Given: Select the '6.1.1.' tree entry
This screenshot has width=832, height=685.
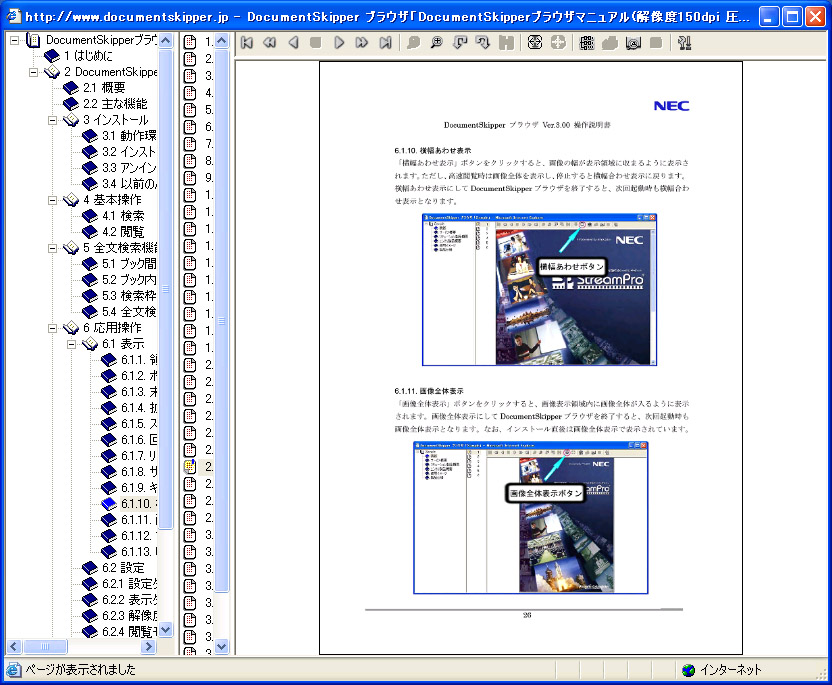Looking at the screenshot, I should click(139, 360).
